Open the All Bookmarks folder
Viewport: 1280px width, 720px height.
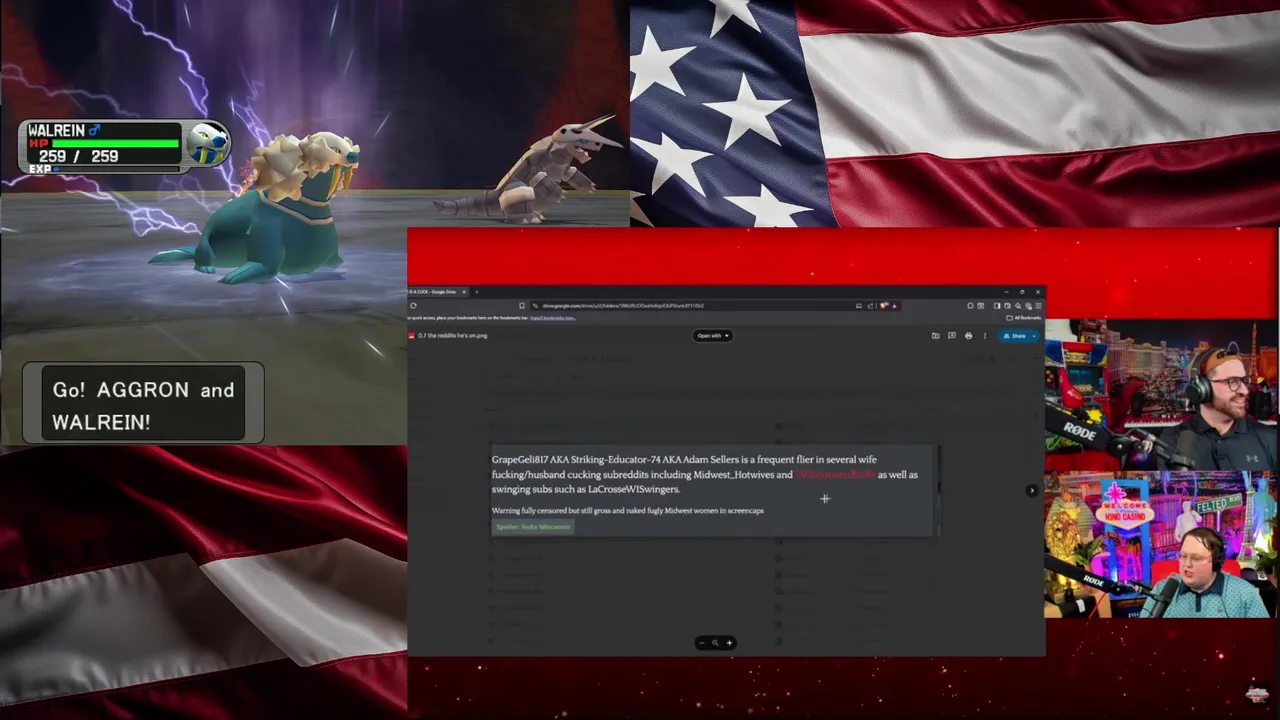click(x=1023, y=318)
